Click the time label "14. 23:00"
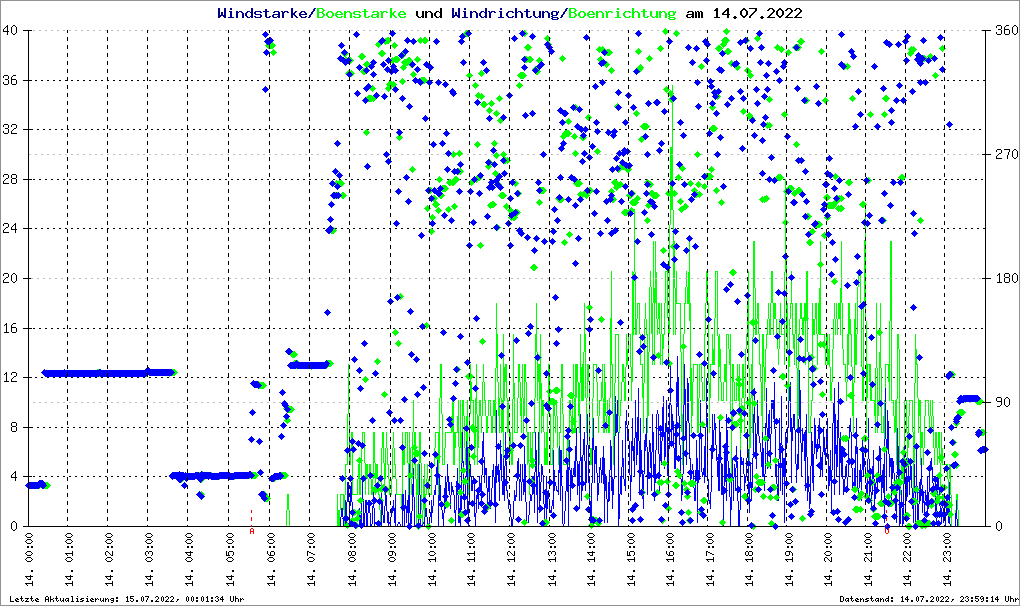The height and width of the screenshot is (606, 1020). point(947,559)
